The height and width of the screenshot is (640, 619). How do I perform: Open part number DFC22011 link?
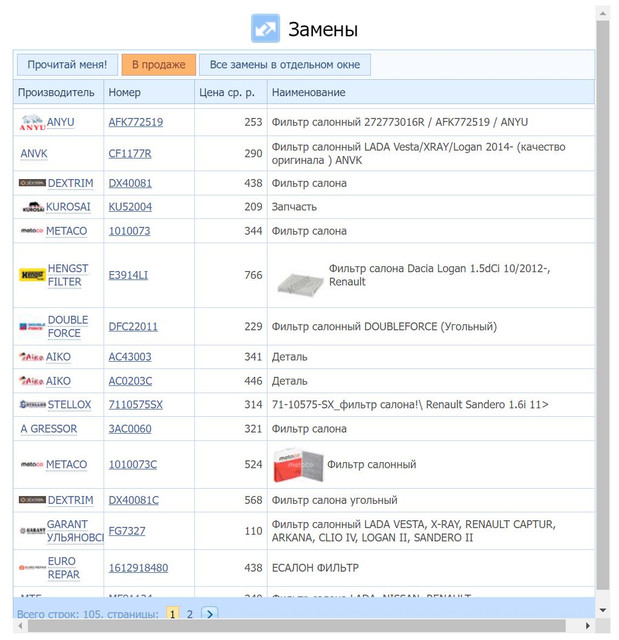click(133, 327)
